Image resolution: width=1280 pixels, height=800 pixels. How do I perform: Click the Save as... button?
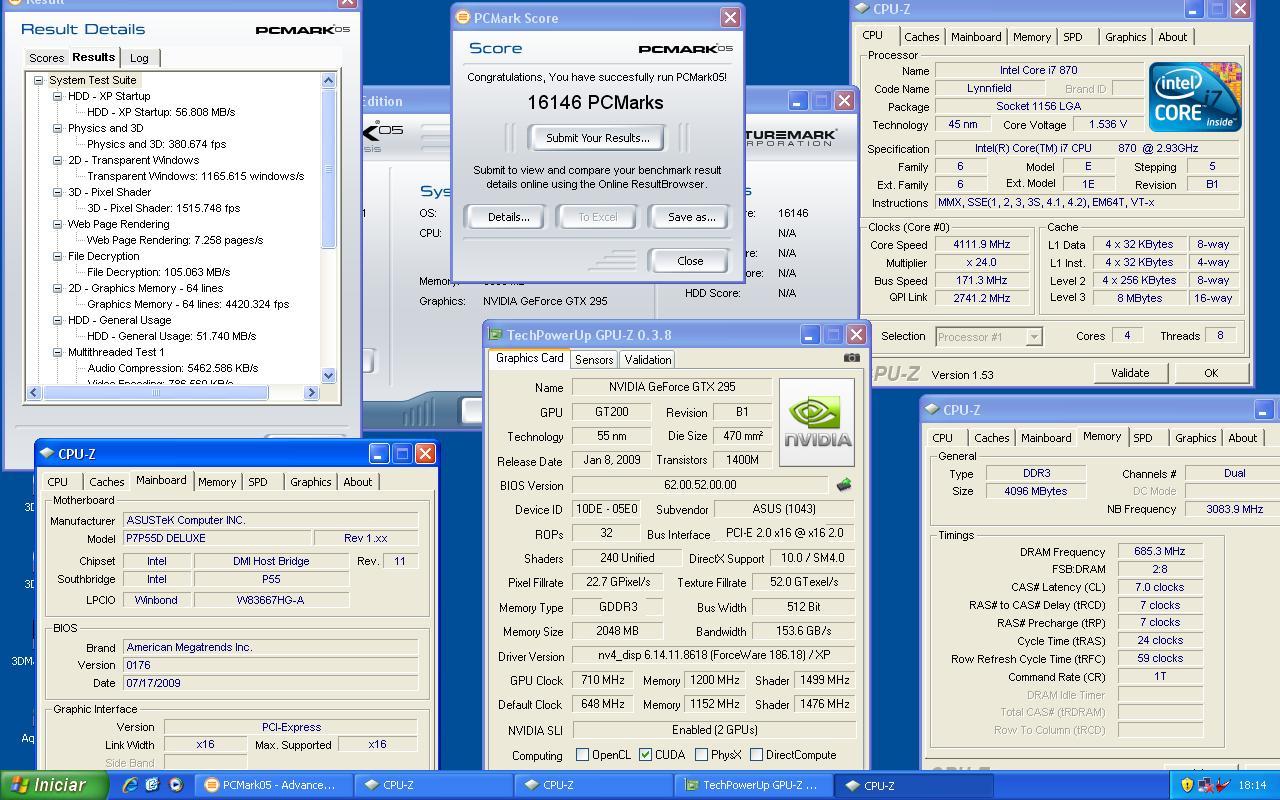(x=691, y=217)
